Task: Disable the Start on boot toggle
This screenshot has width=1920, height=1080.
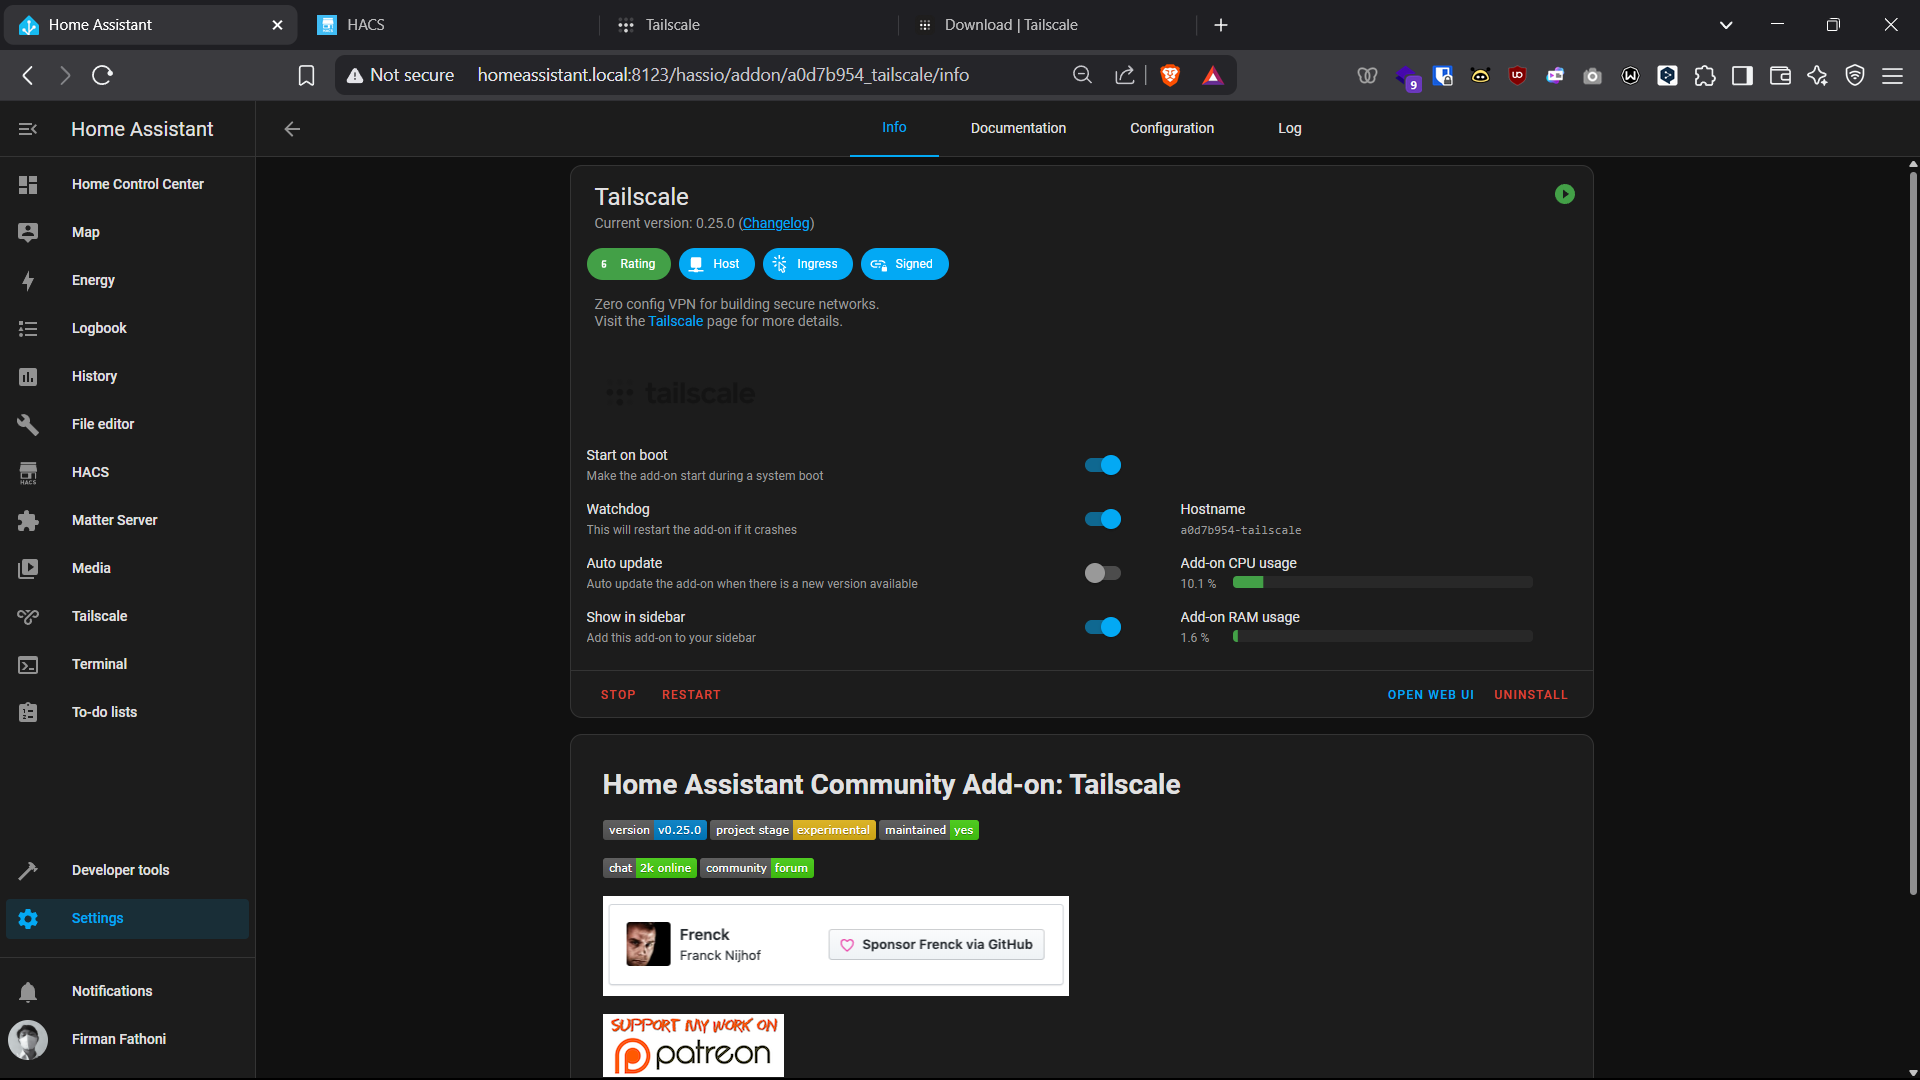Action: 1103,465
